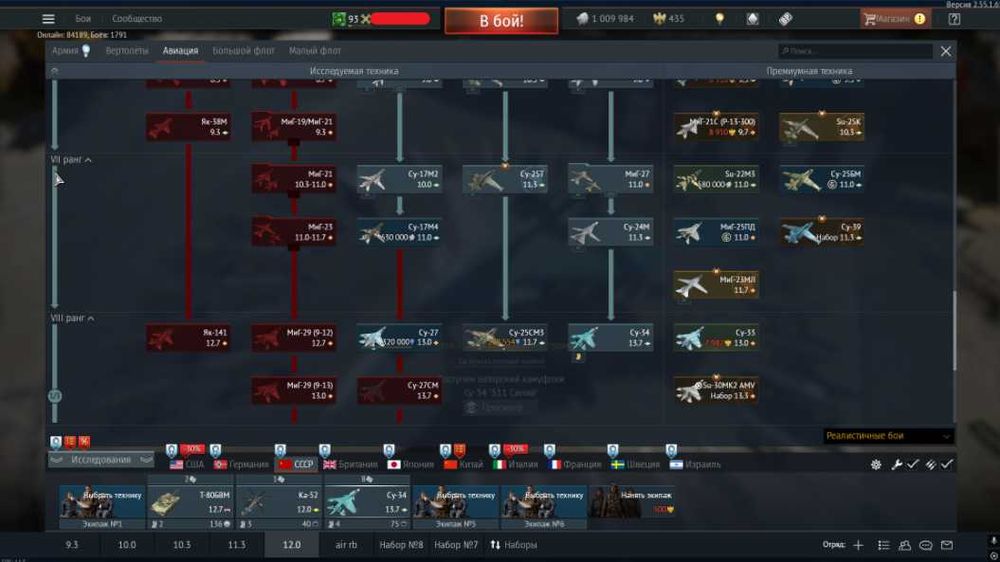1000x562 pixels.
Task: Select the Як-141 aircraft card
Action: coord(188,337)
